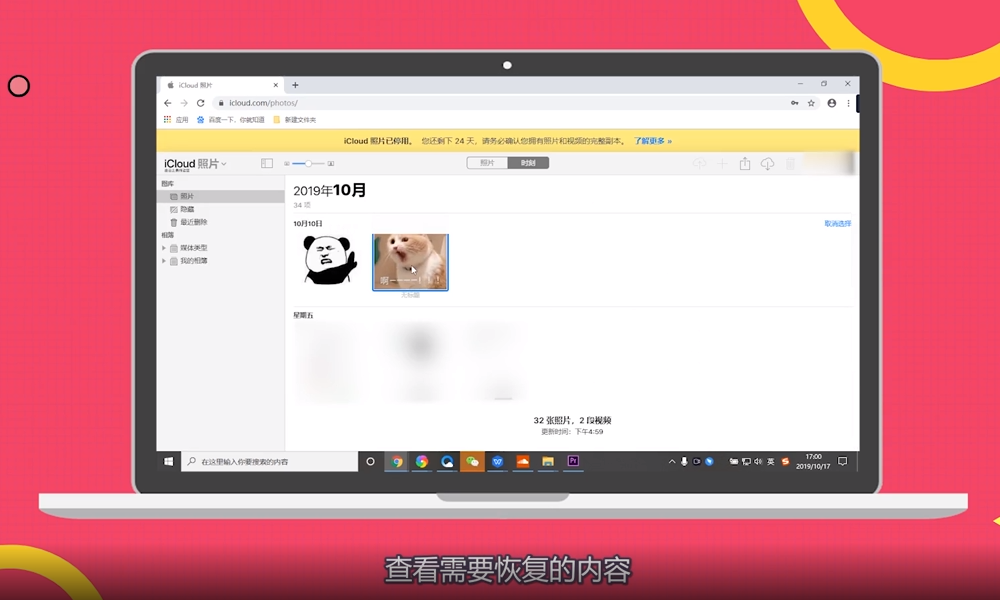
Task: Expand the 媒体类型 tree item
Action: pos(164,247)
